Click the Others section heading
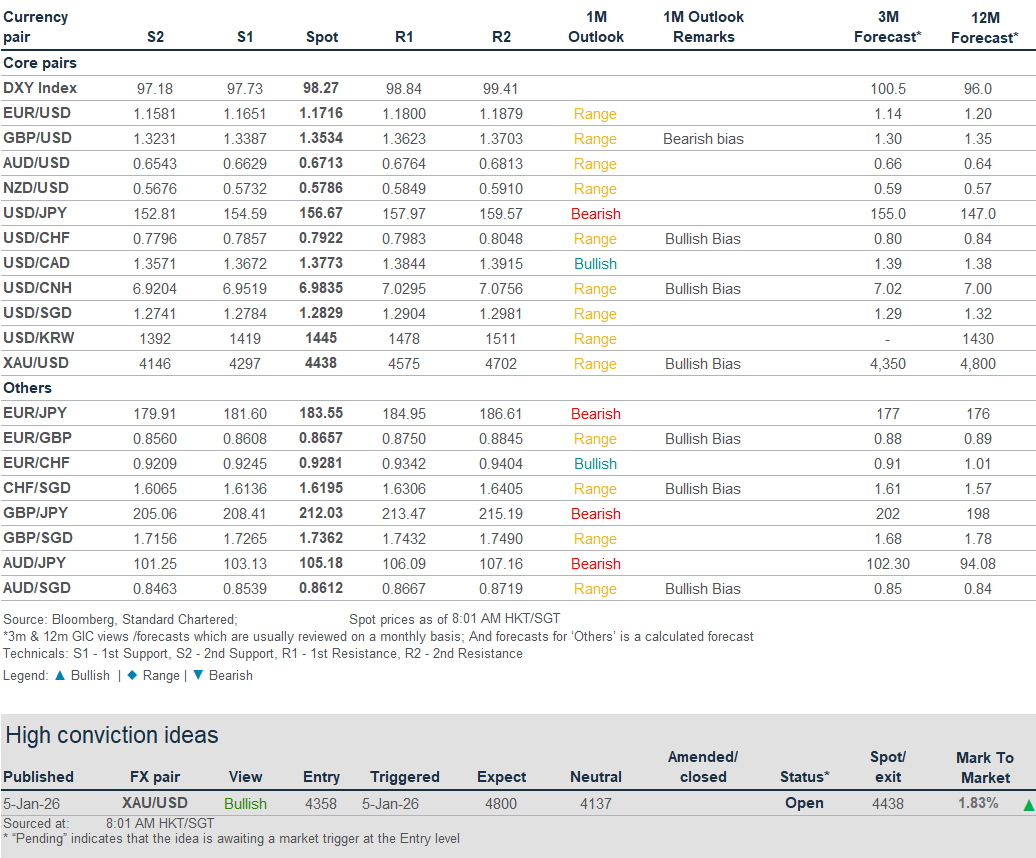1036x858 pixels. (28, 388)
